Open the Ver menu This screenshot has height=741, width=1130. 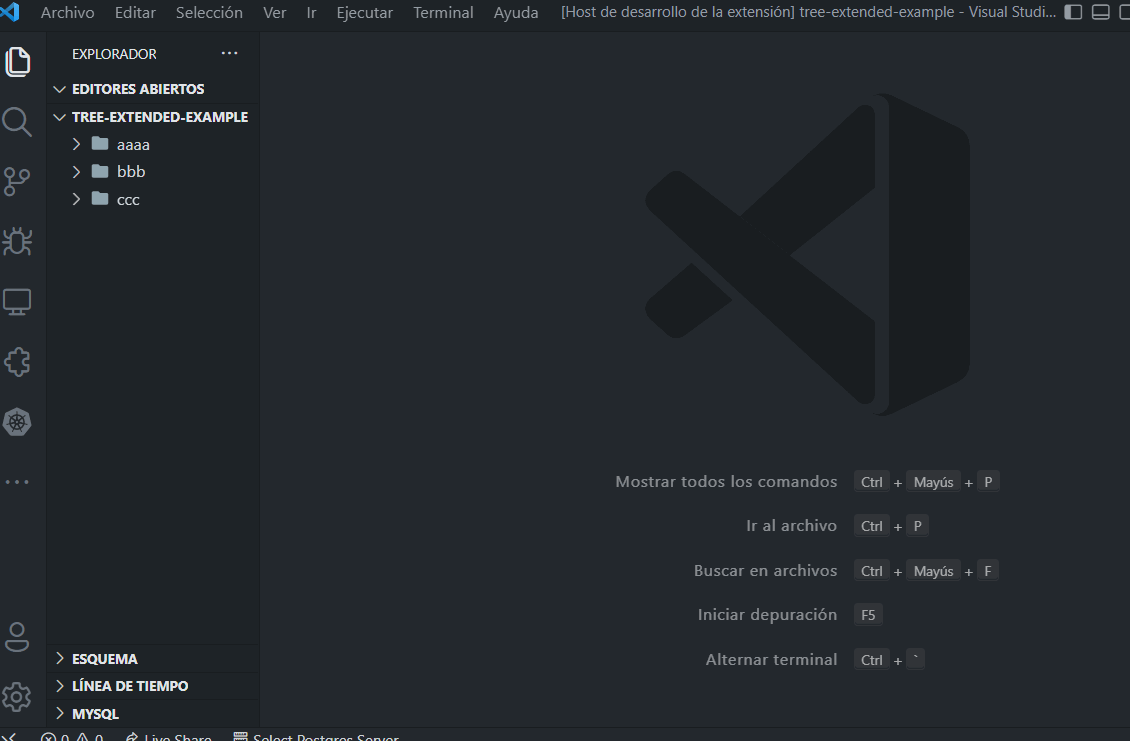point(275,12)
